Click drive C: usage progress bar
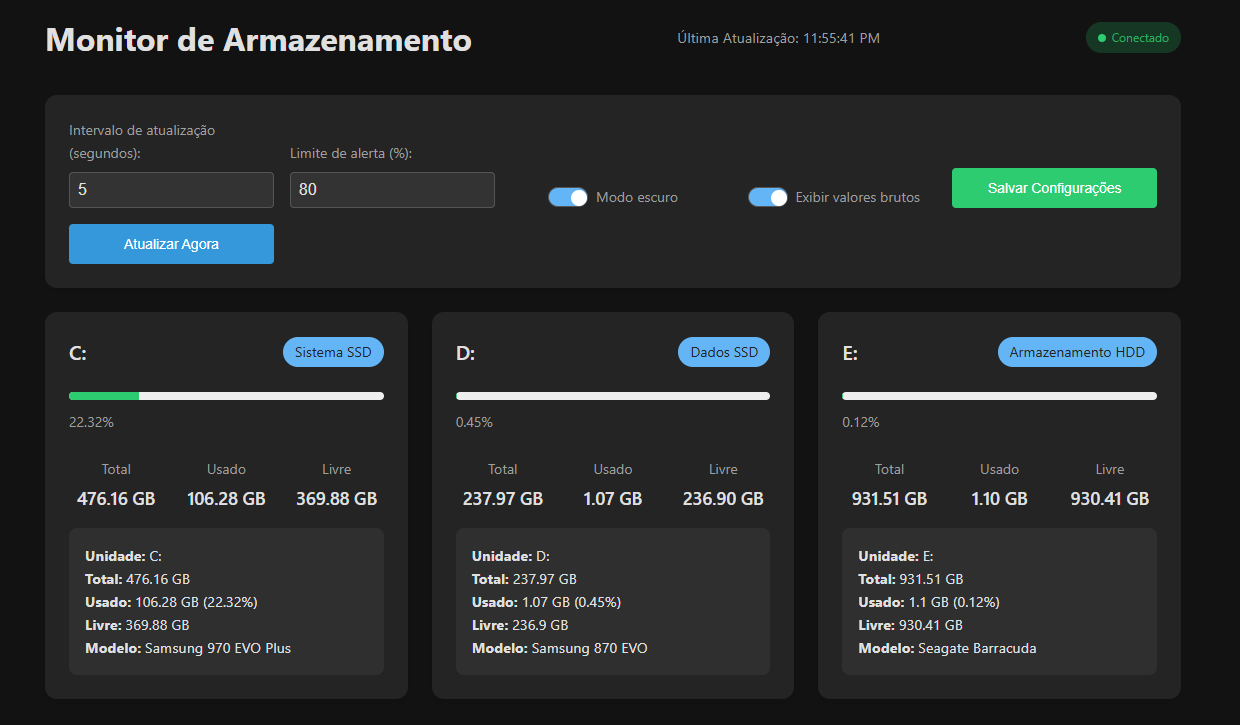Viewport: 1240px width, 725px height. coord(226,395)
